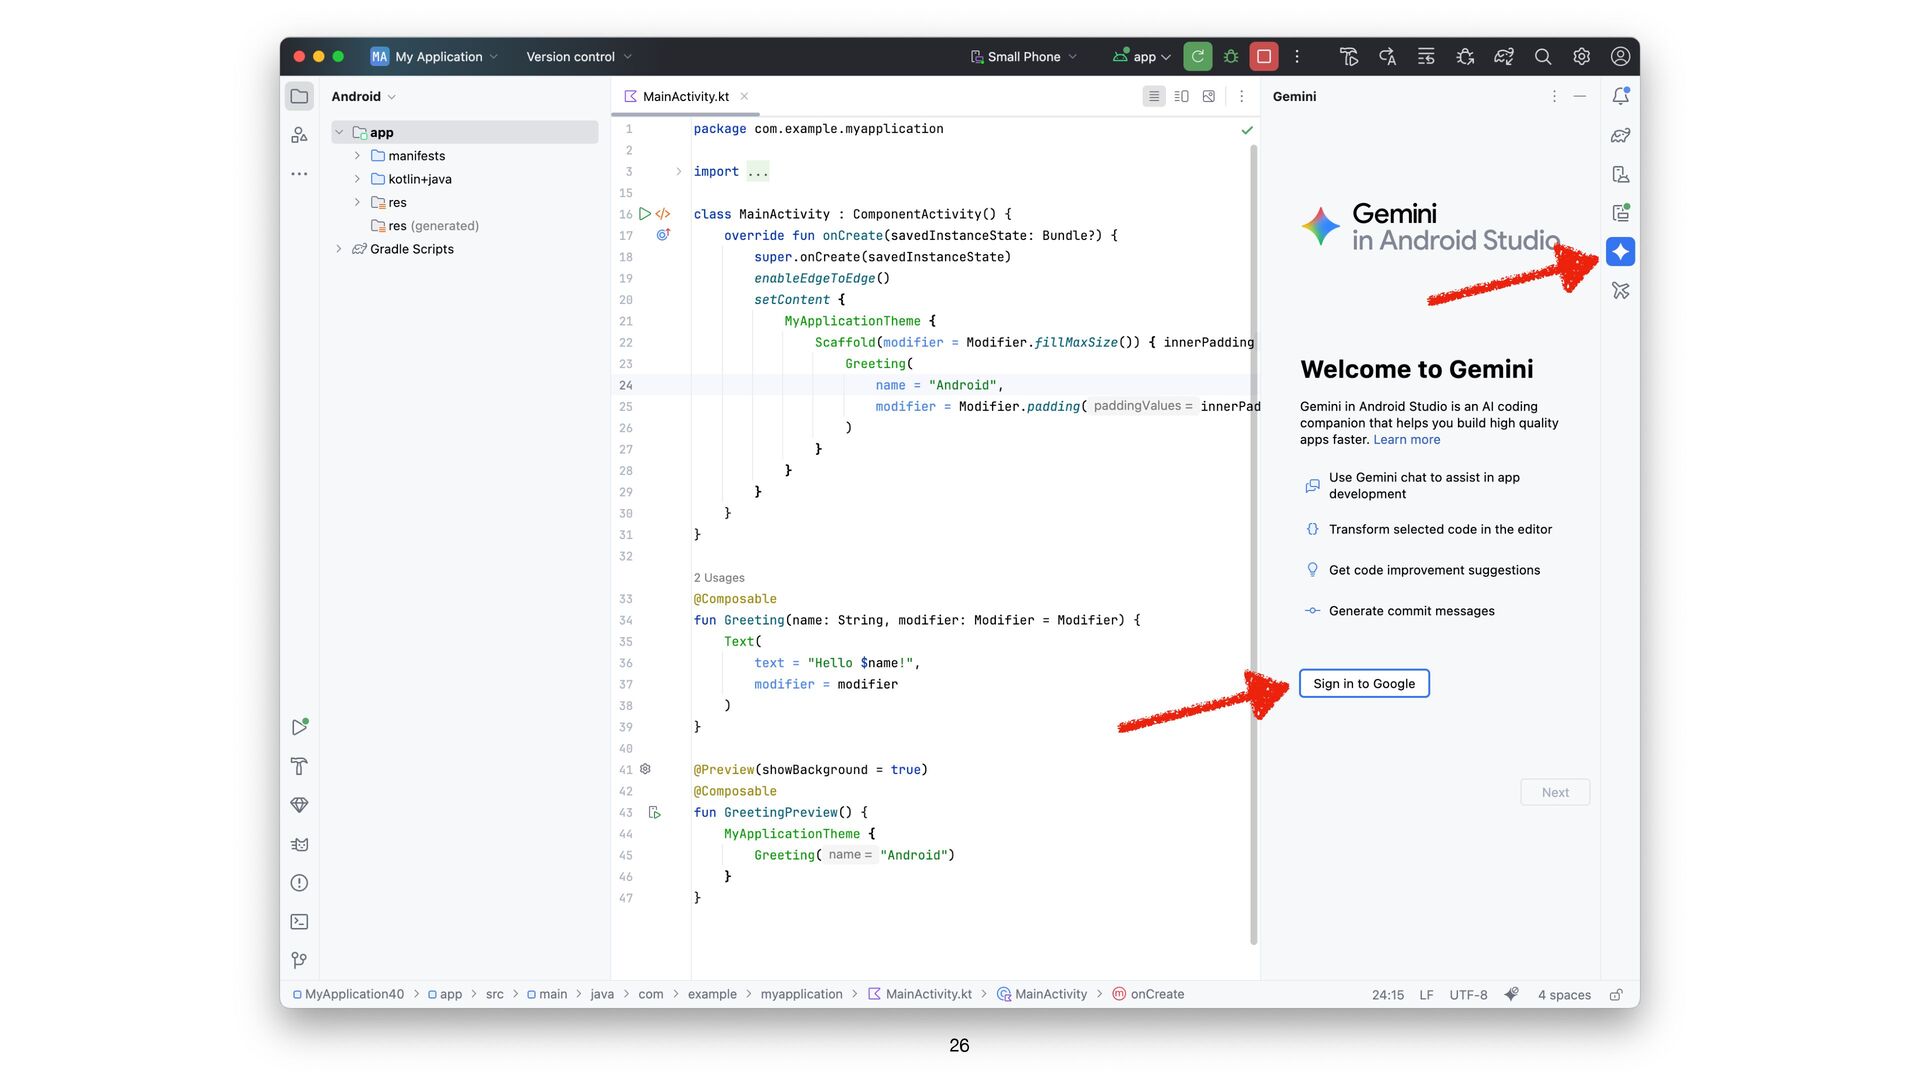Open the My Application project dropdown

point(434,57)
